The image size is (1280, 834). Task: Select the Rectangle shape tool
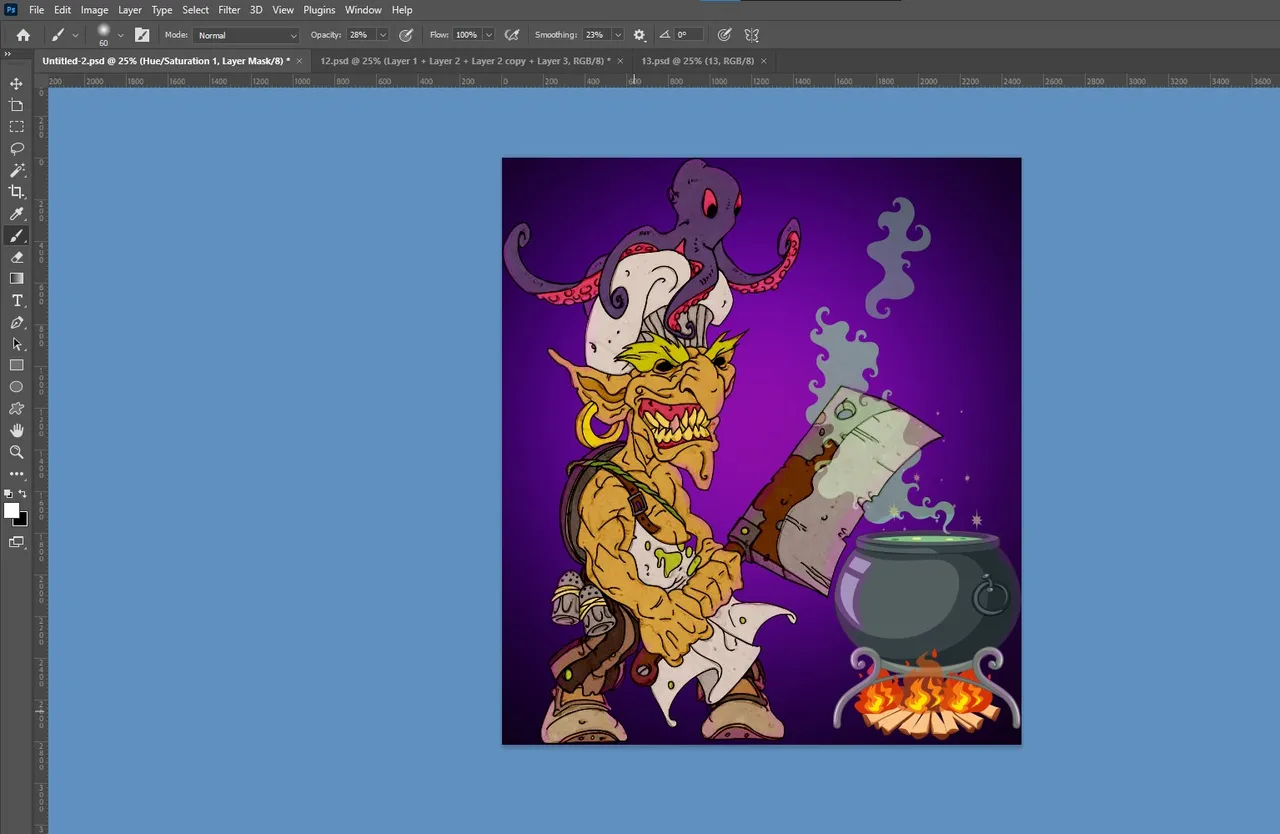pos(16,366)
